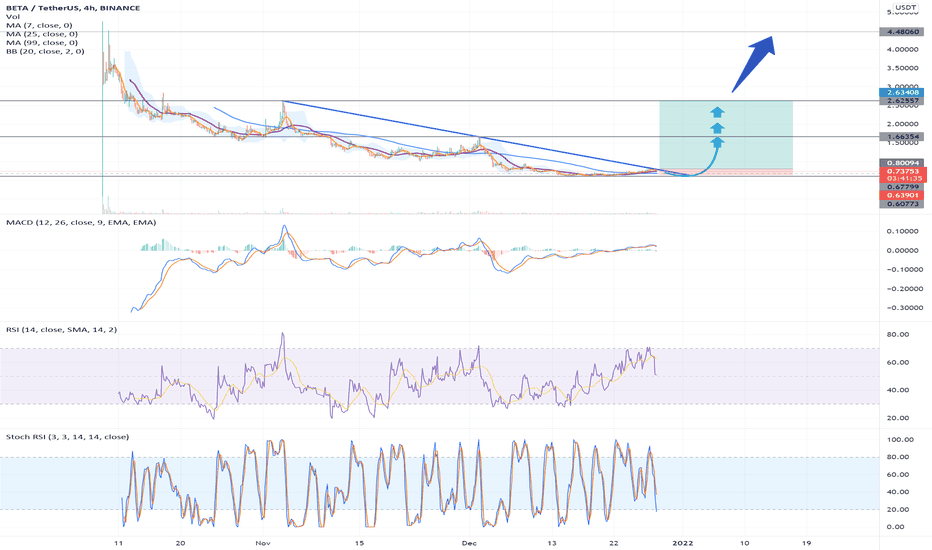
Task: Click the 80.00 value on RSI axis
Action: pyautogui.click(x=898, y=335)
